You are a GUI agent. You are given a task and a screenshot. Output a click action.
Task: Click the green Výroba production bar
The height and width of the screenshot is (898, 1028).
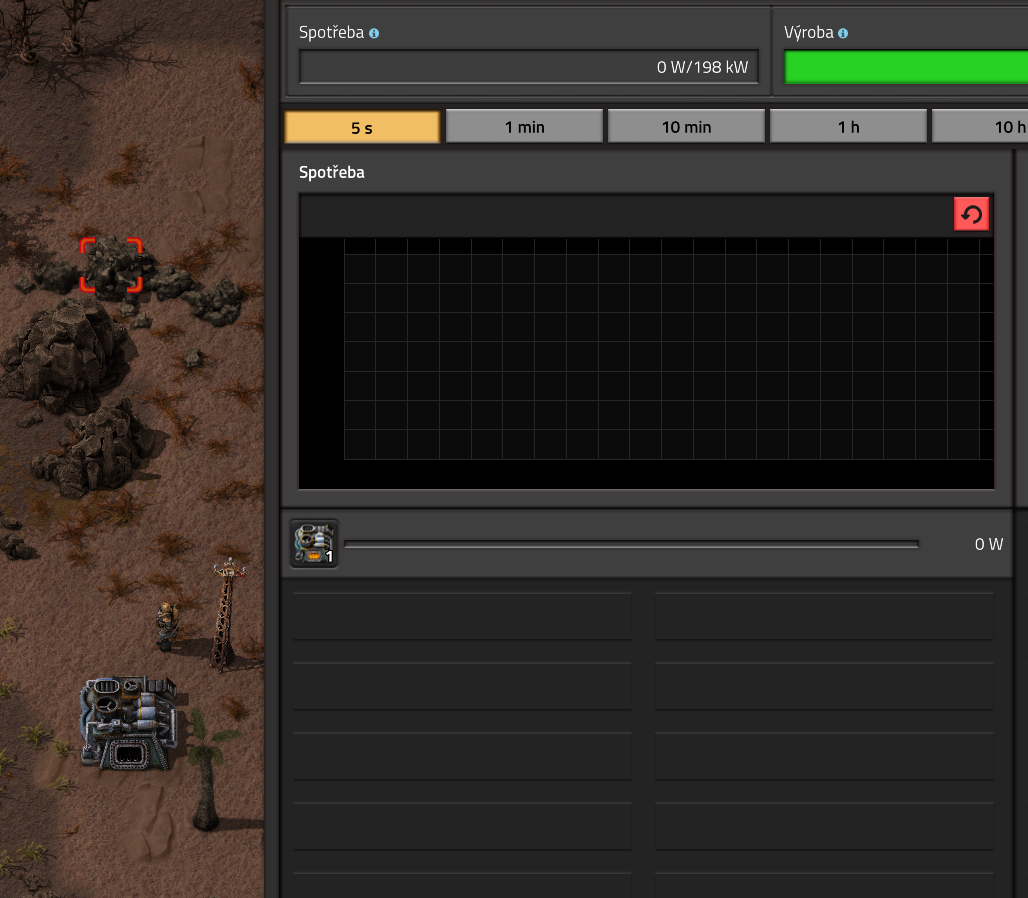(x=905, y=67)
